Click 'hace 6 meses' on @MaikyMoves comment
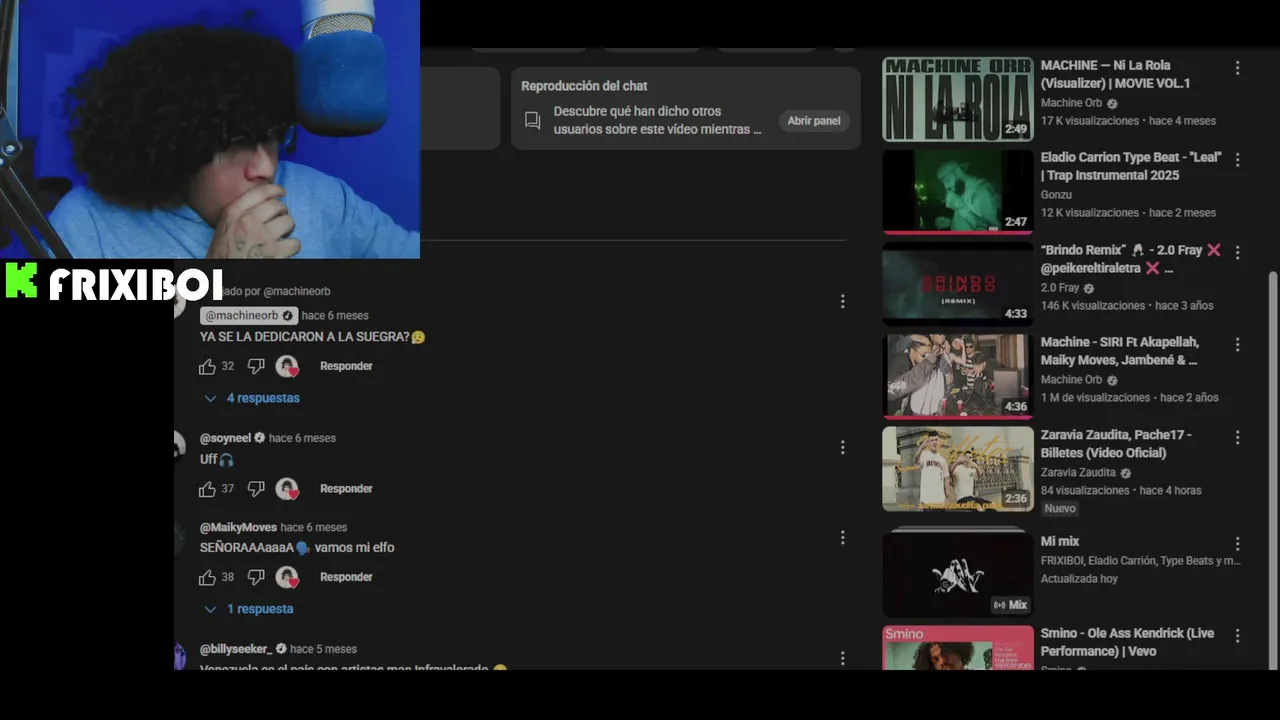1280x720 pixels. (314, 528)
